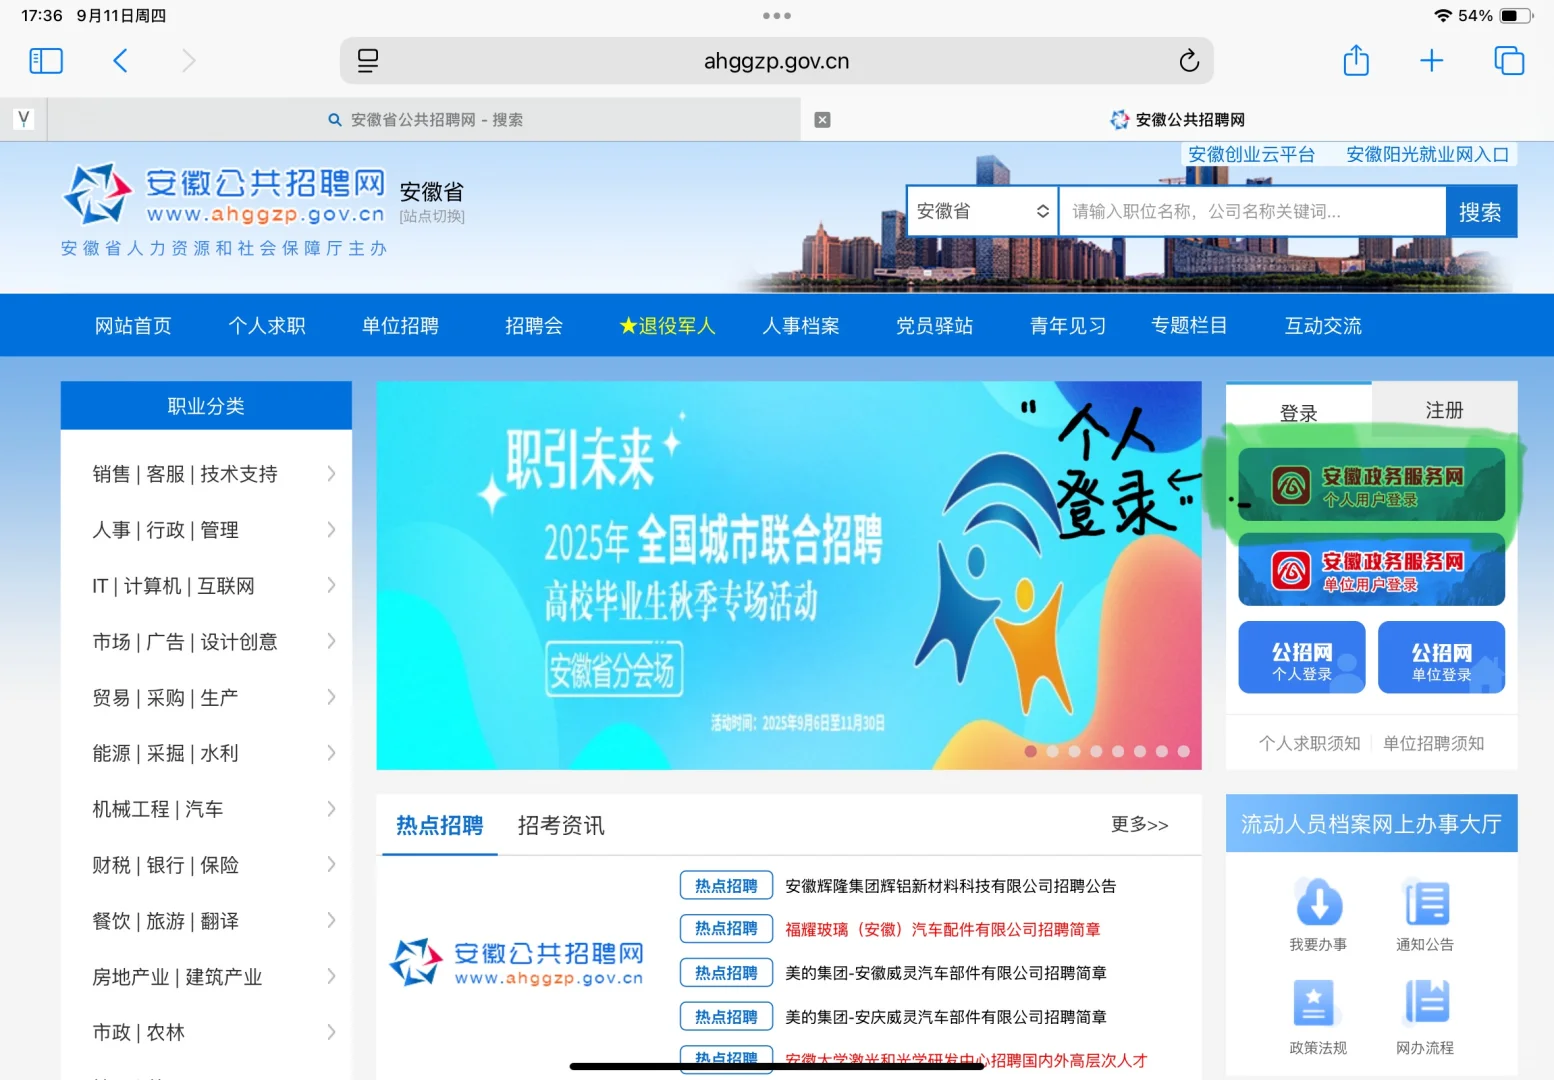Viewport: 1554px width, 1080px height.
Task: Expand the 财税 | 银行 | 保险 category
Action: click(x=206, y=865)
